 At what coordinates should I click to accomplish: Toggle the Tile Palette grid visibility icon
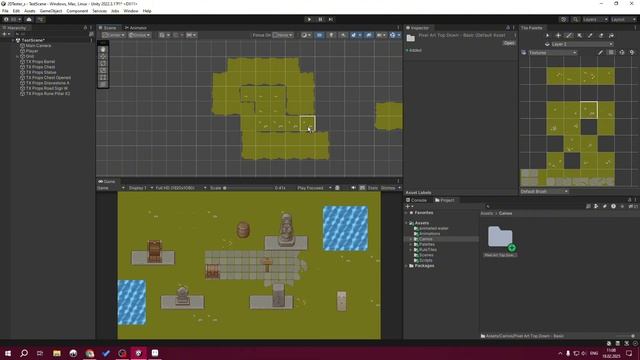[611, 53]
